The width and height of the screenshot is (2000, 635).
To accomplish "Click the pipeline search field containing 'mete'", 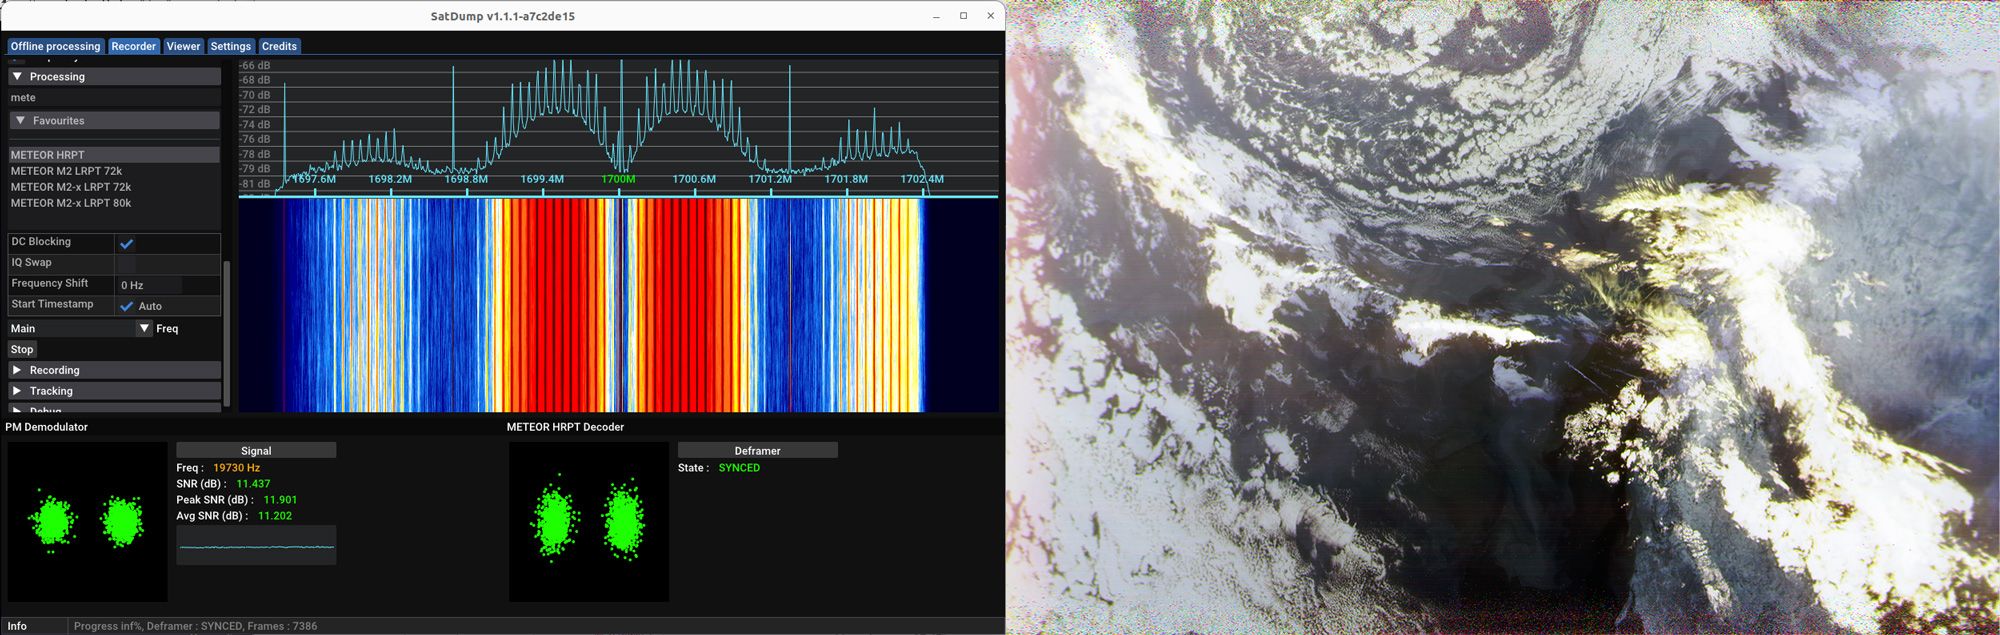I will pyautogui.click(x=113, y=98).
